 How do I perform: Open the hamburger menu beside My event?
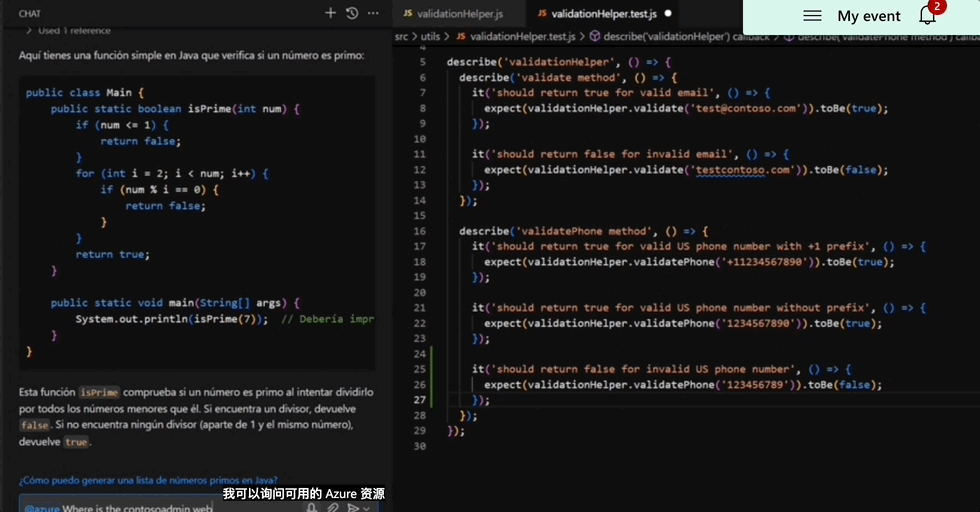[x=813, y=16]
